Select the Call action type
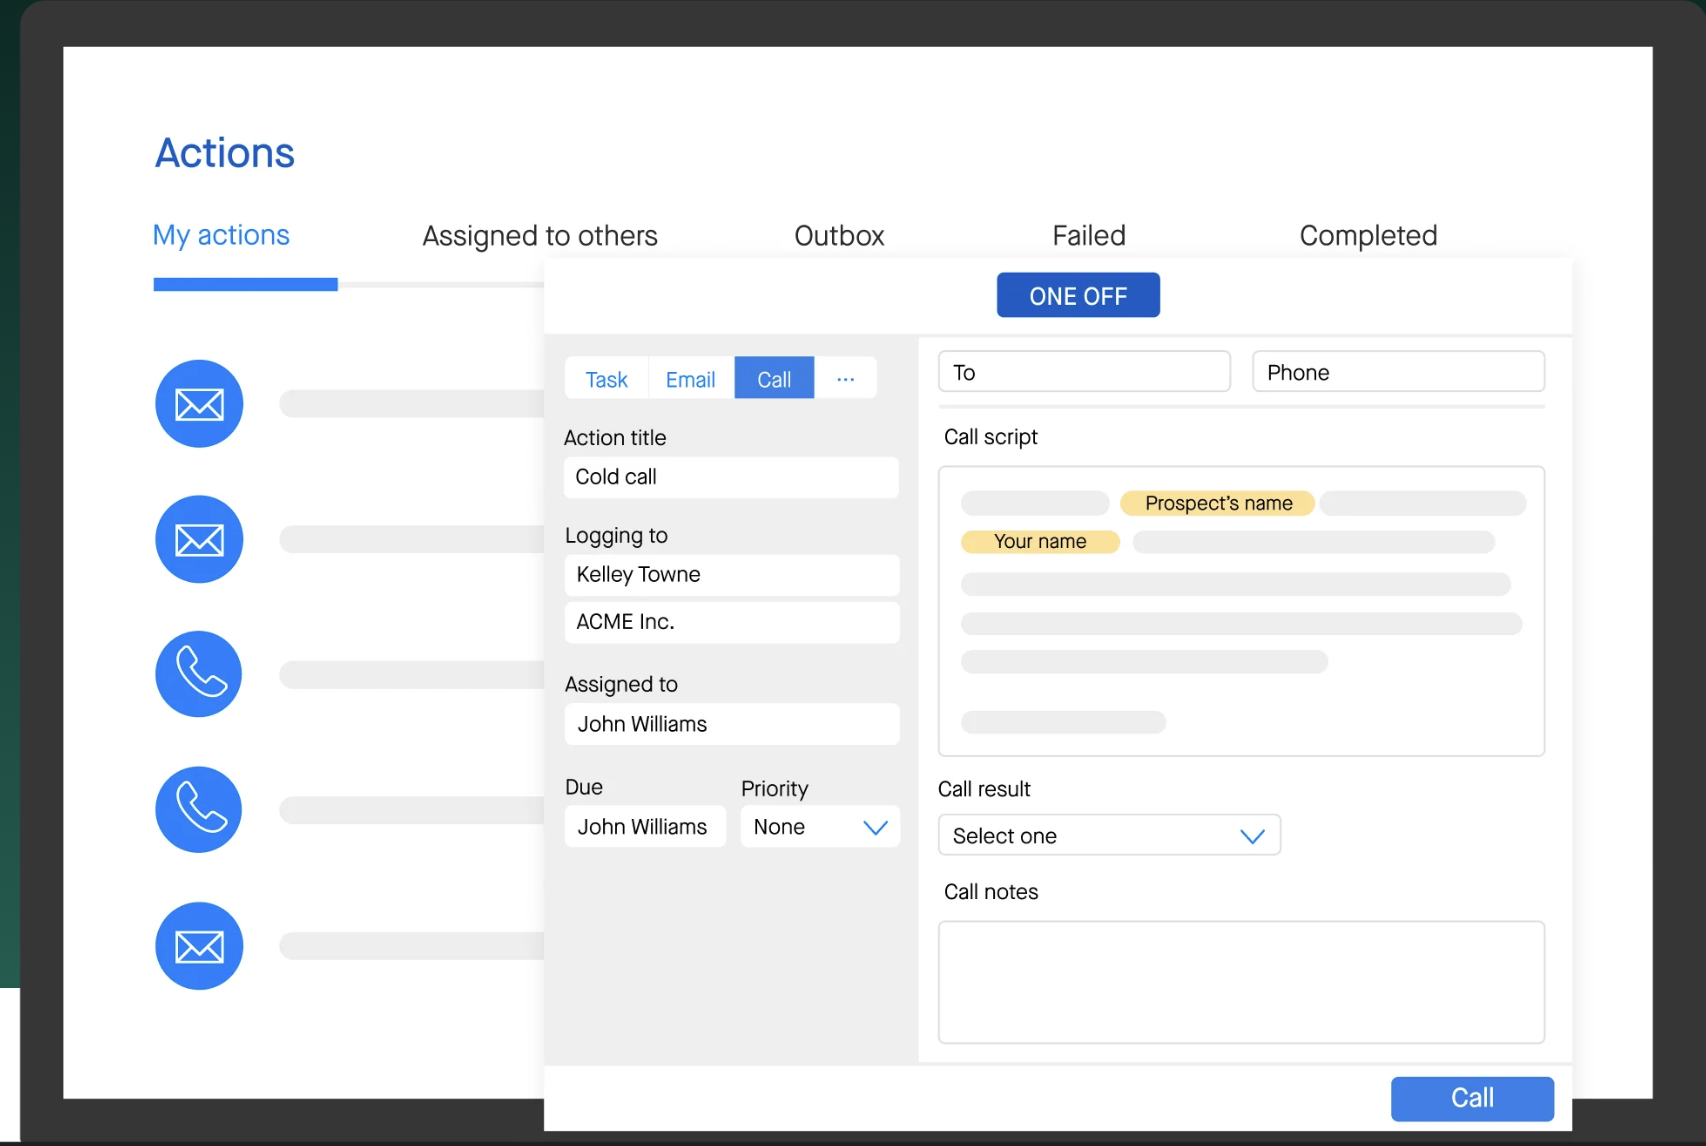 click(x=774, y=378)
